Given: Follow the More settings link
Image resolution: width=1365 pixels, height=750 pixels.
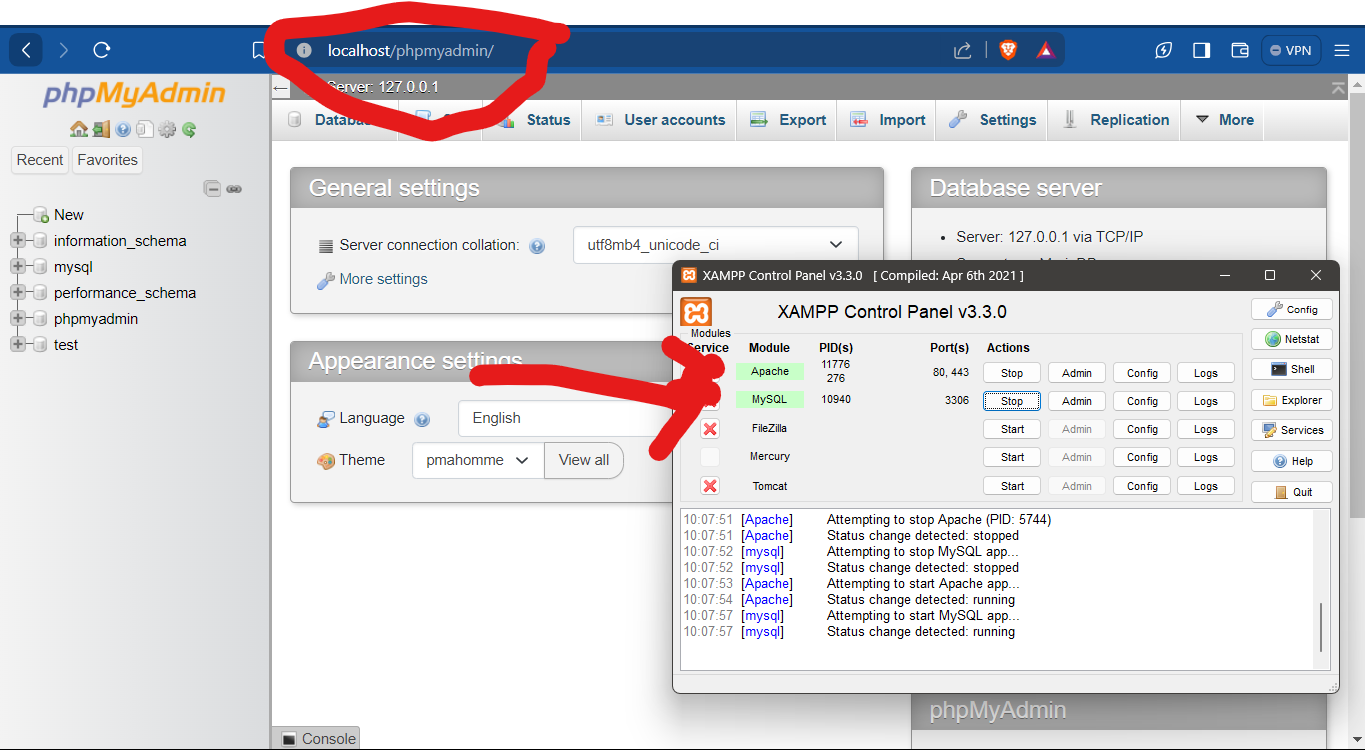Looking at the screenshot, I should [383, 279].
